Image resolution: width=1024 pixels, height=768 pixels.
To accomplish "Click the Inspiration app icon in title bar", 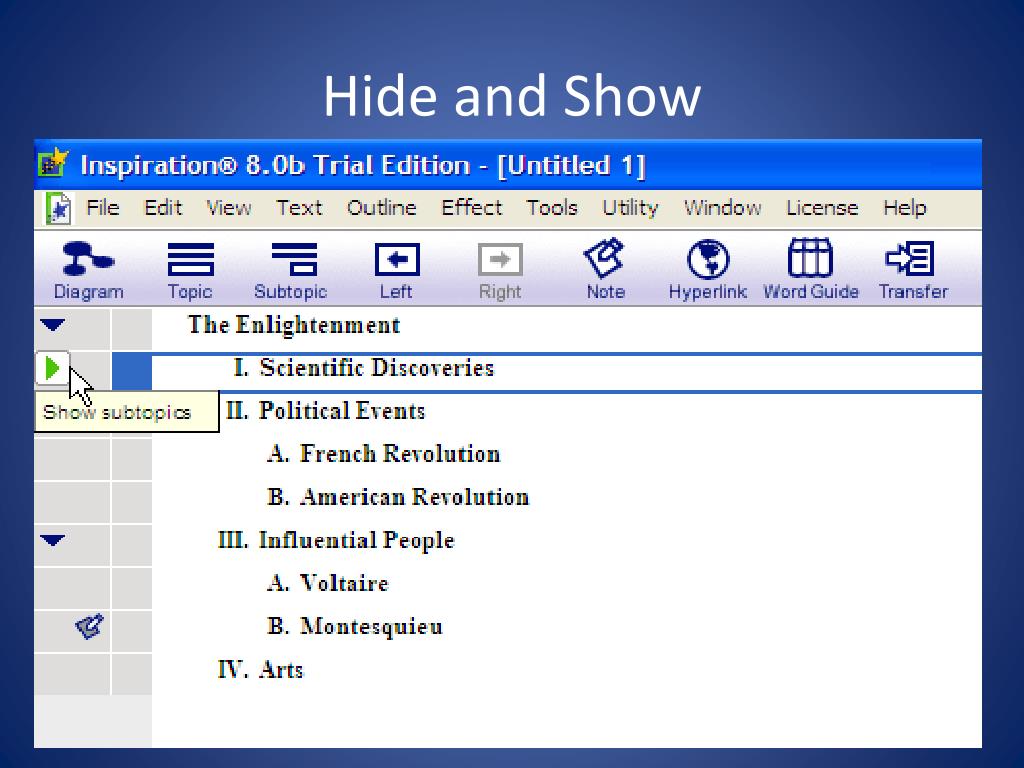I will [53, 163].
